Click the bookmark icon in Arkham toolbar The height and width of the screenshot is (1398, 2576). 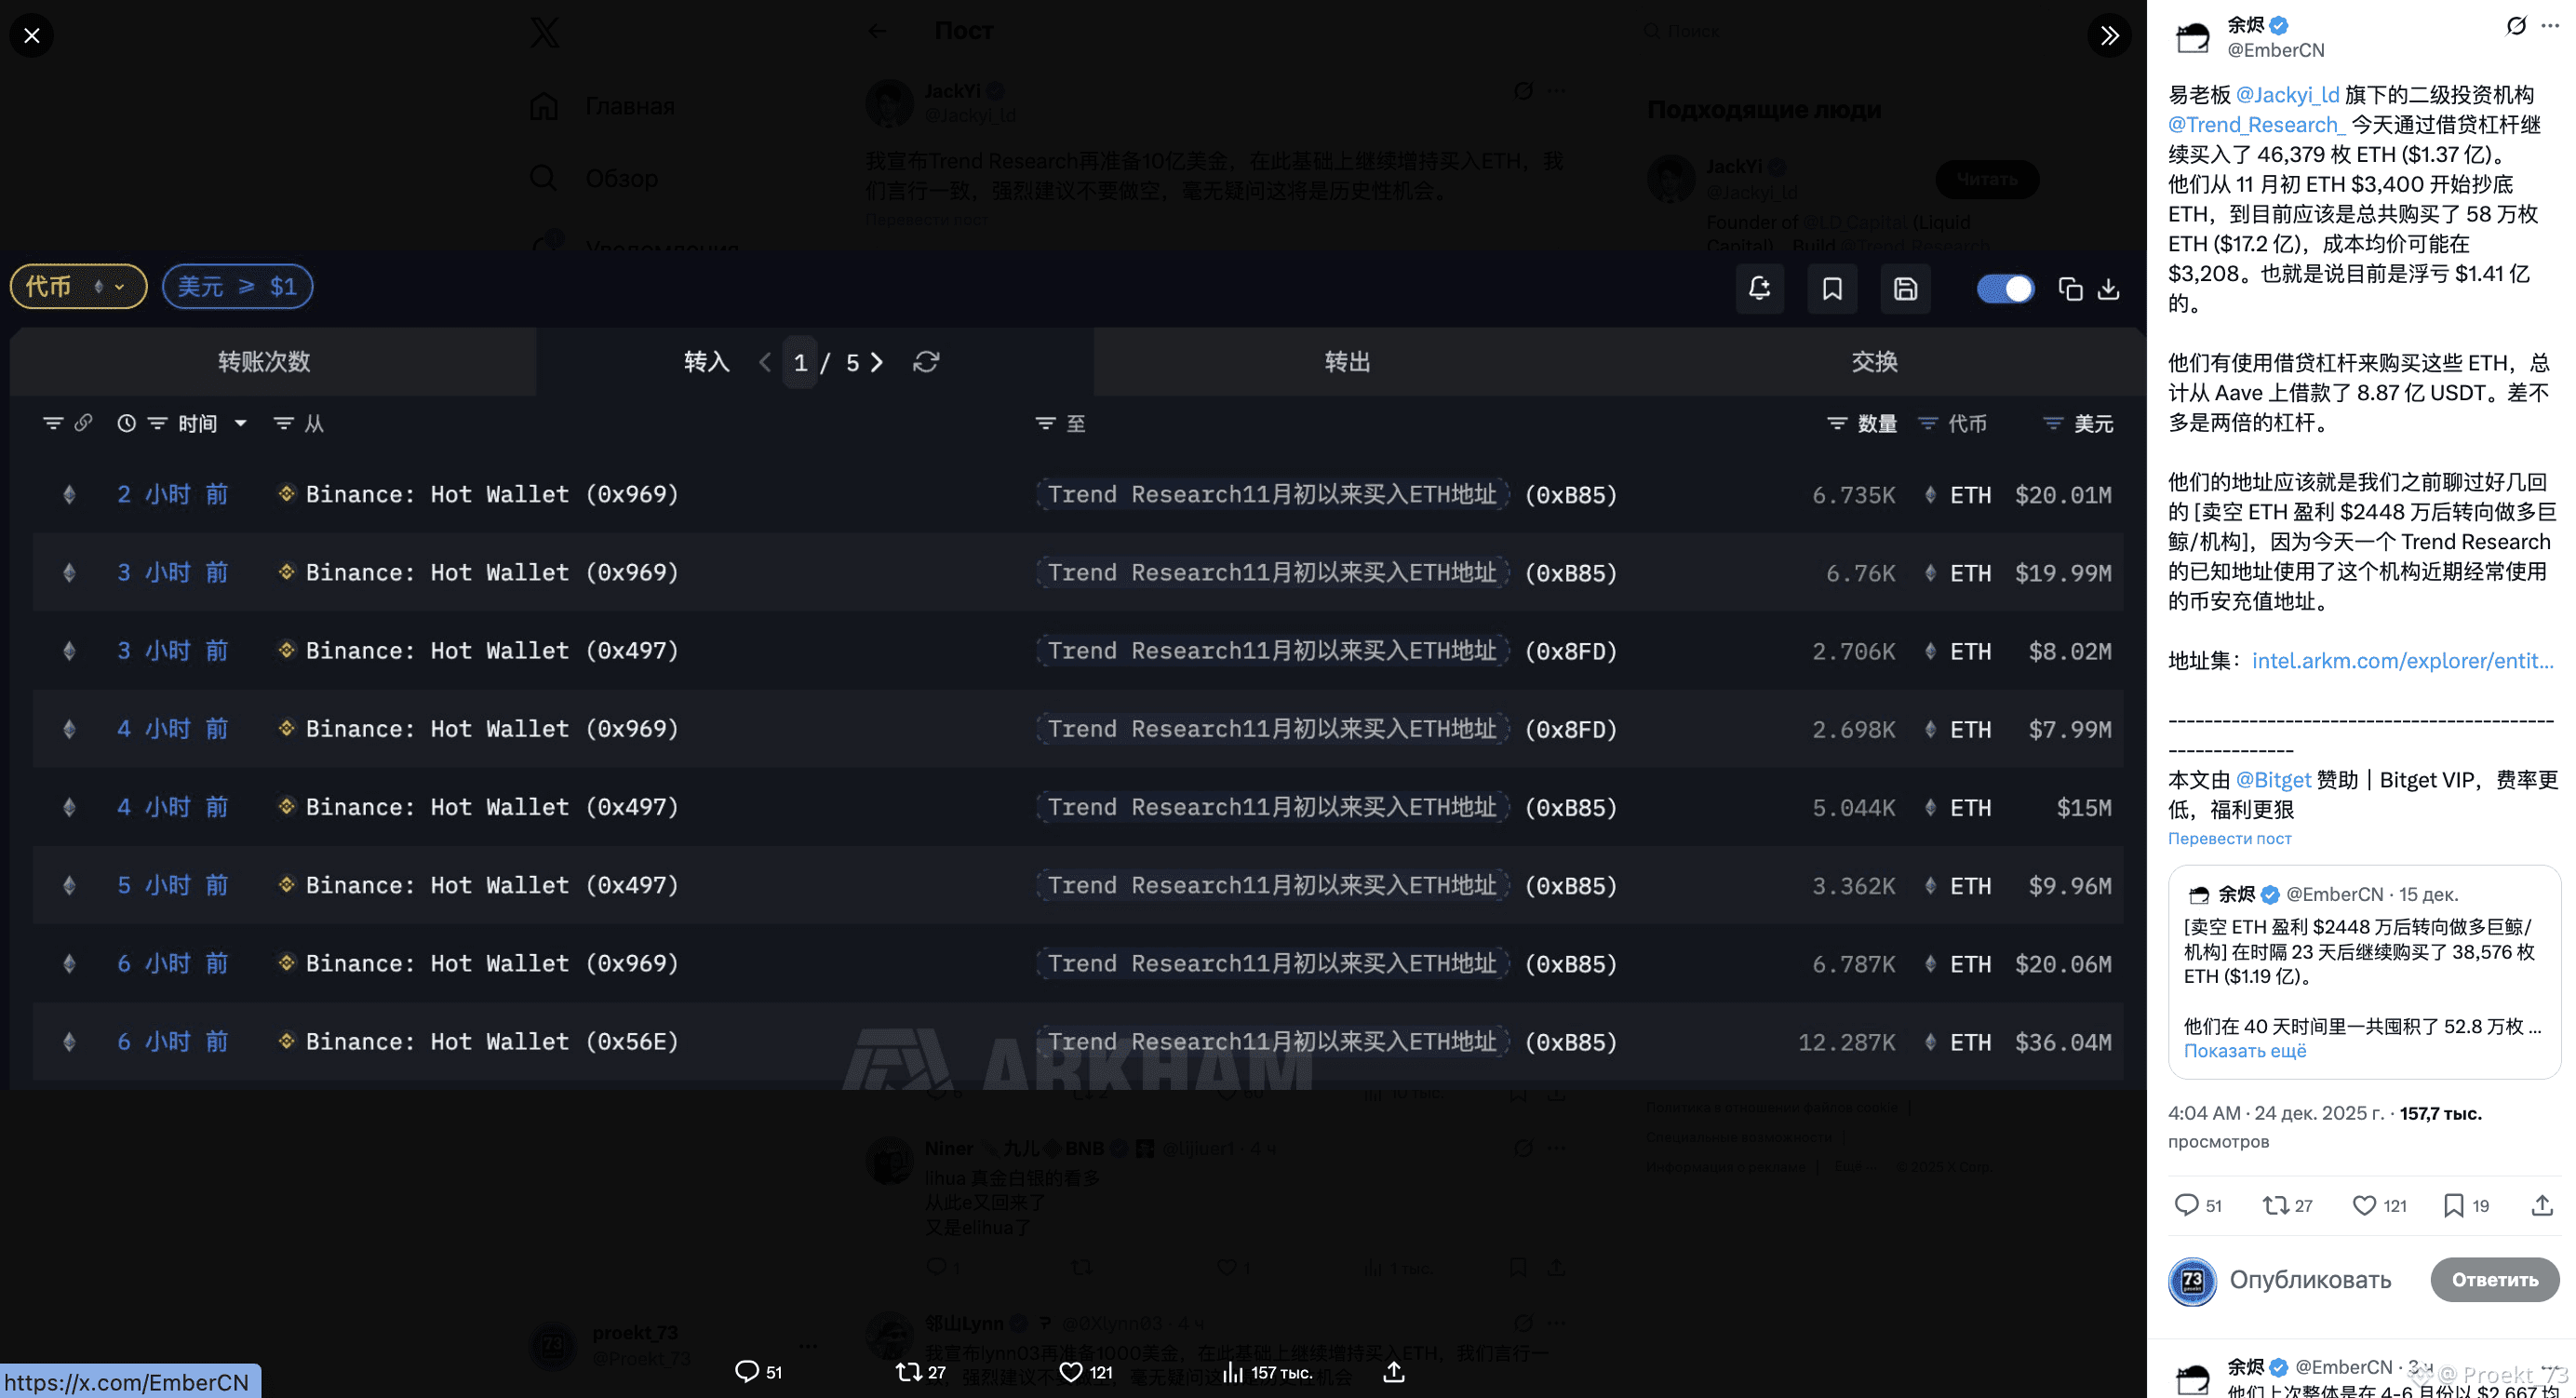click(1832, 289)
